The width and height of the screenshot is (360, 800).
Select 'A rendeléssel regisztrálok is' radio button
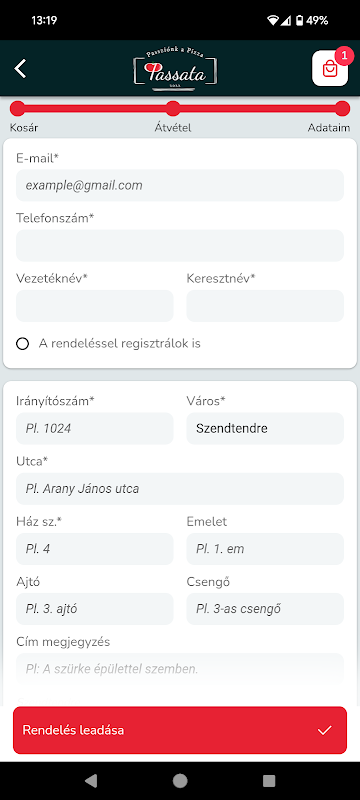click(22, 344)
